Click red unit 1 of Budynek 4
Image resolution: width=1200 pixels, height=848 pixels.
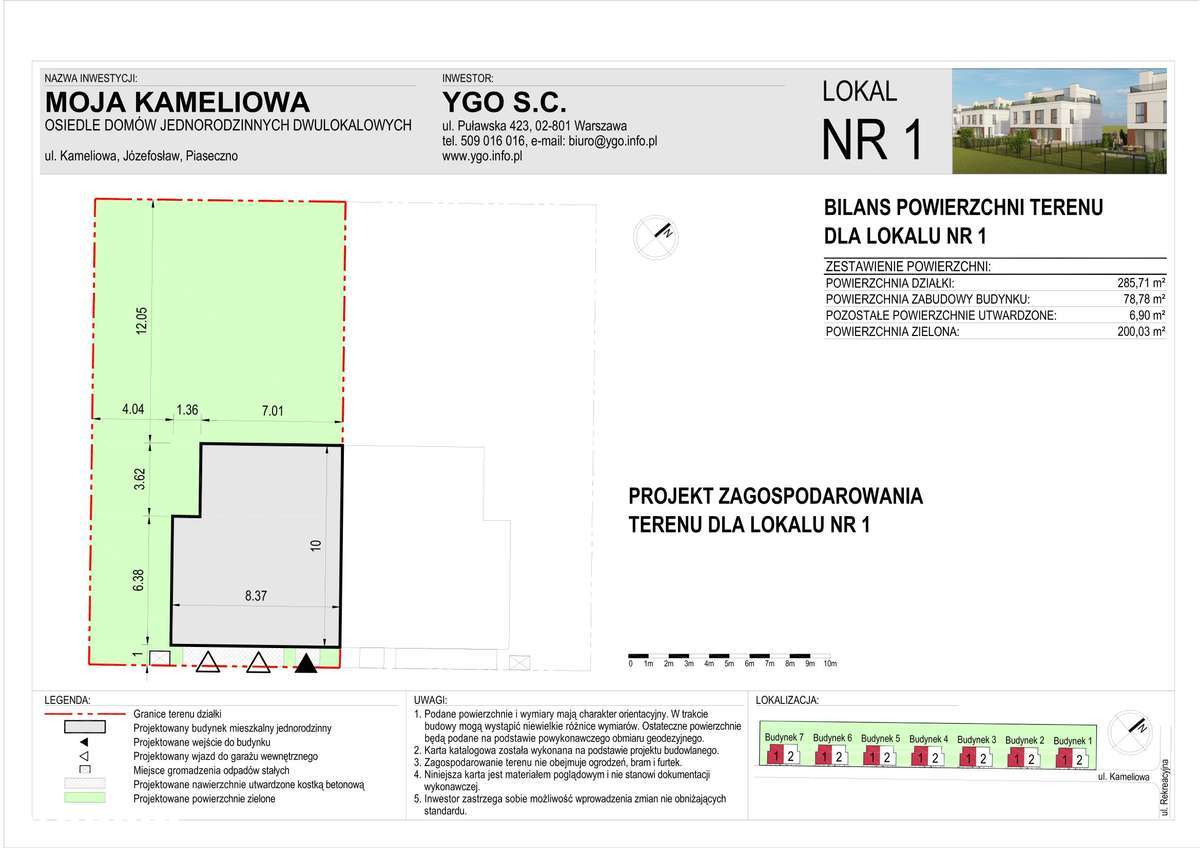(920, 757)
